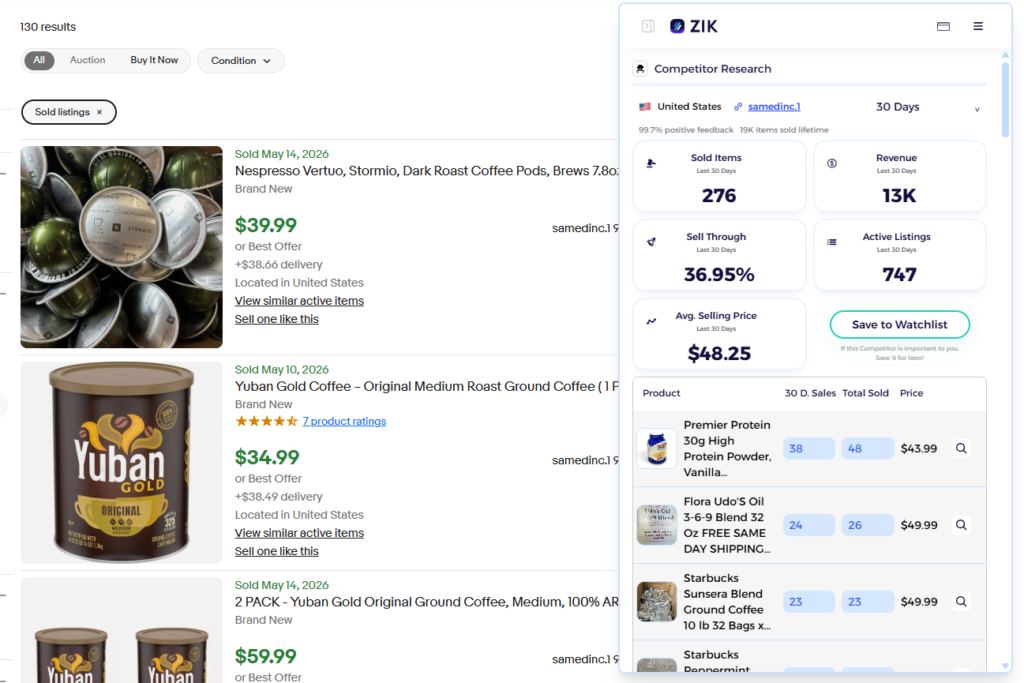This screenshot has width=1024, height=683.
Task: Click the 48 total sold value
Action: click(867, 449)
